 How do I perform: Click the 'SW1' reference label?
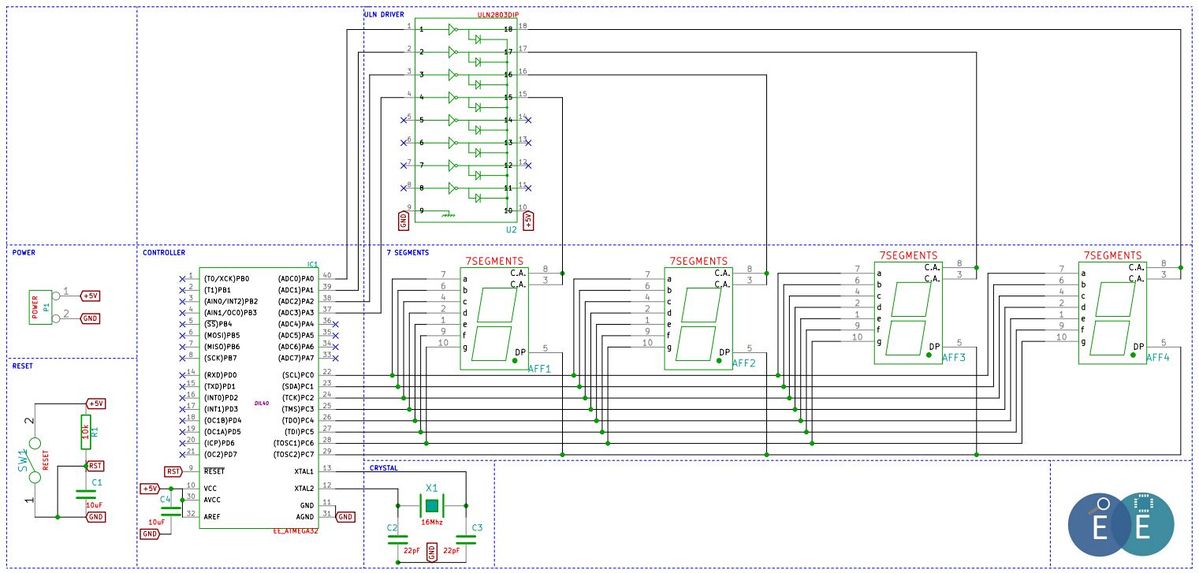click(x=23, y=461)
